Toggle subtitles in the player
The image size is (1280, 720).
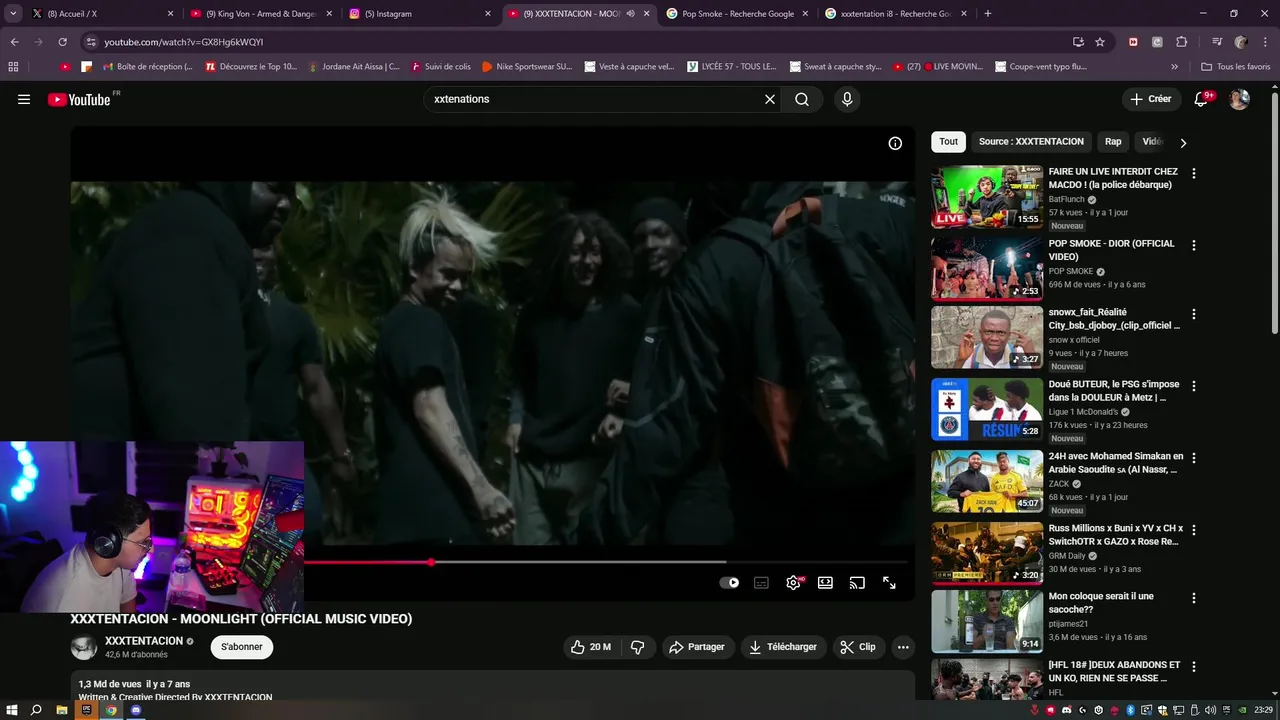pyautogui.click(x=761, y=583)
